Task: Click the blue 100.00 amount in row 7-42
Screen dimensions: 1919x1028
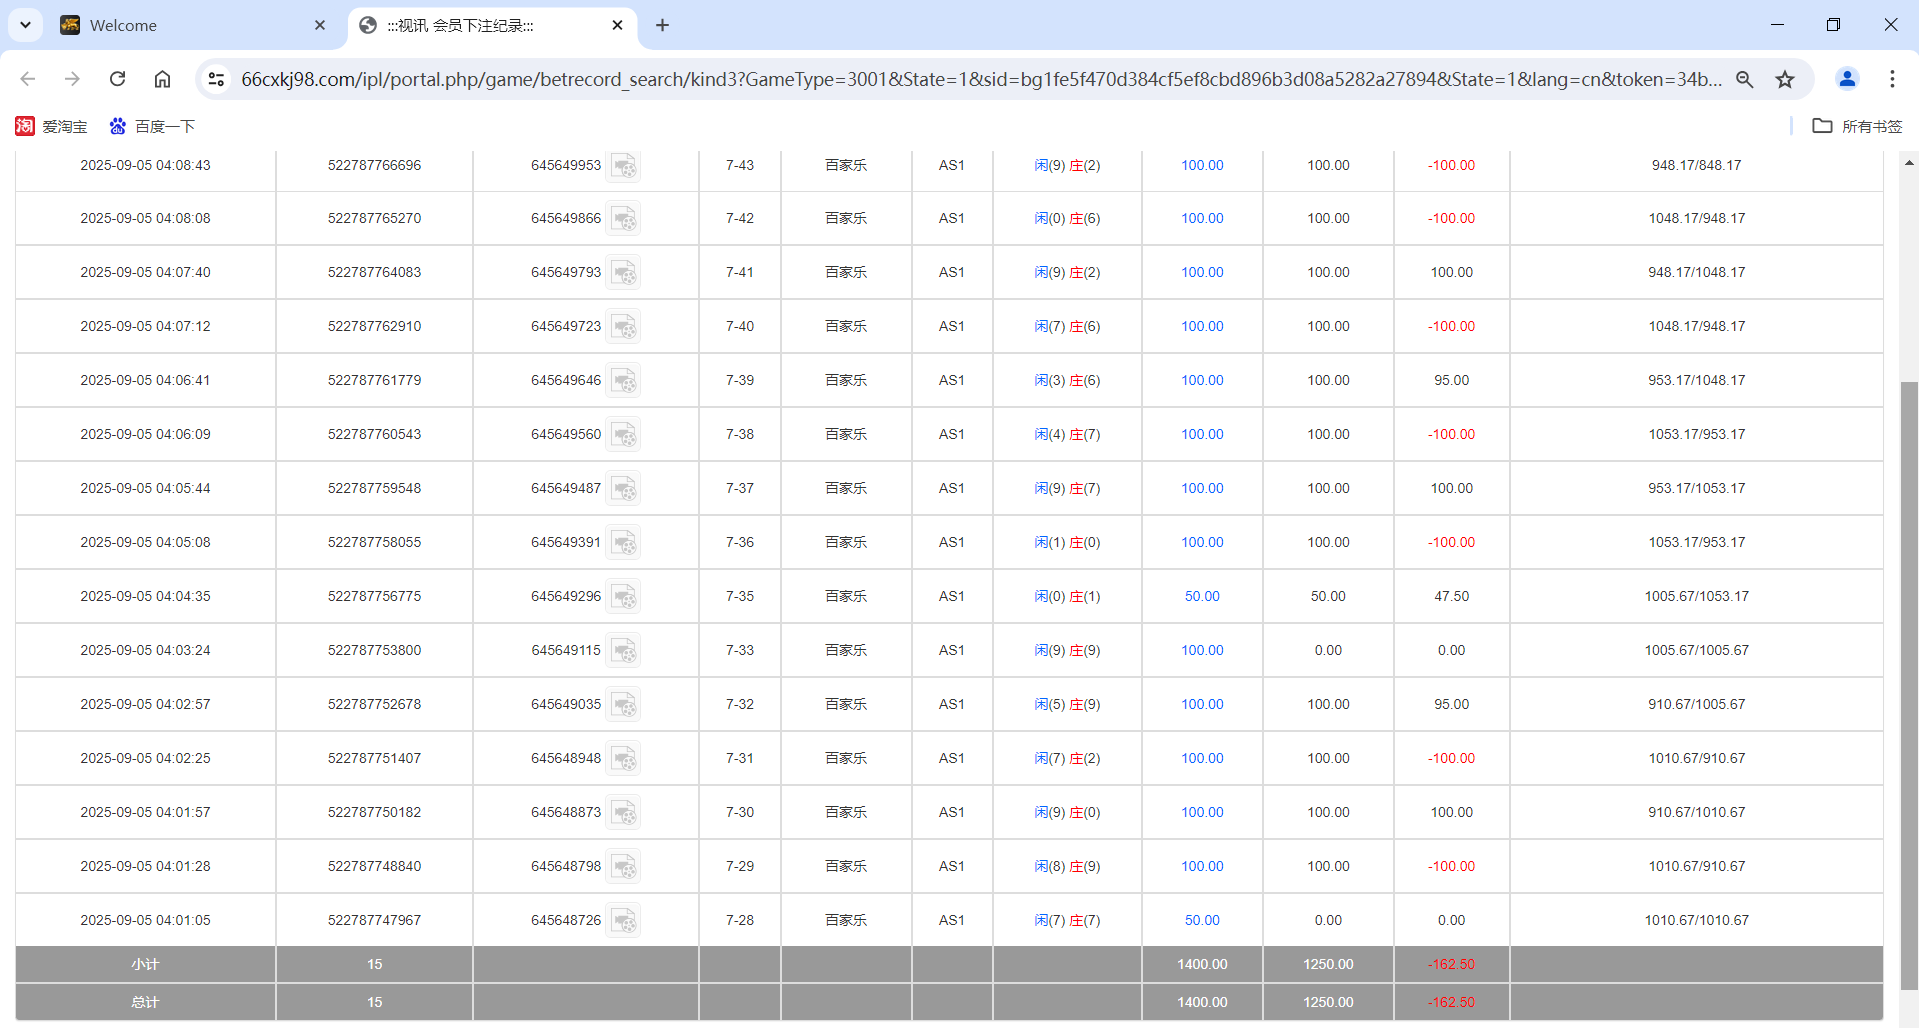Action: tap(1201, 218)
